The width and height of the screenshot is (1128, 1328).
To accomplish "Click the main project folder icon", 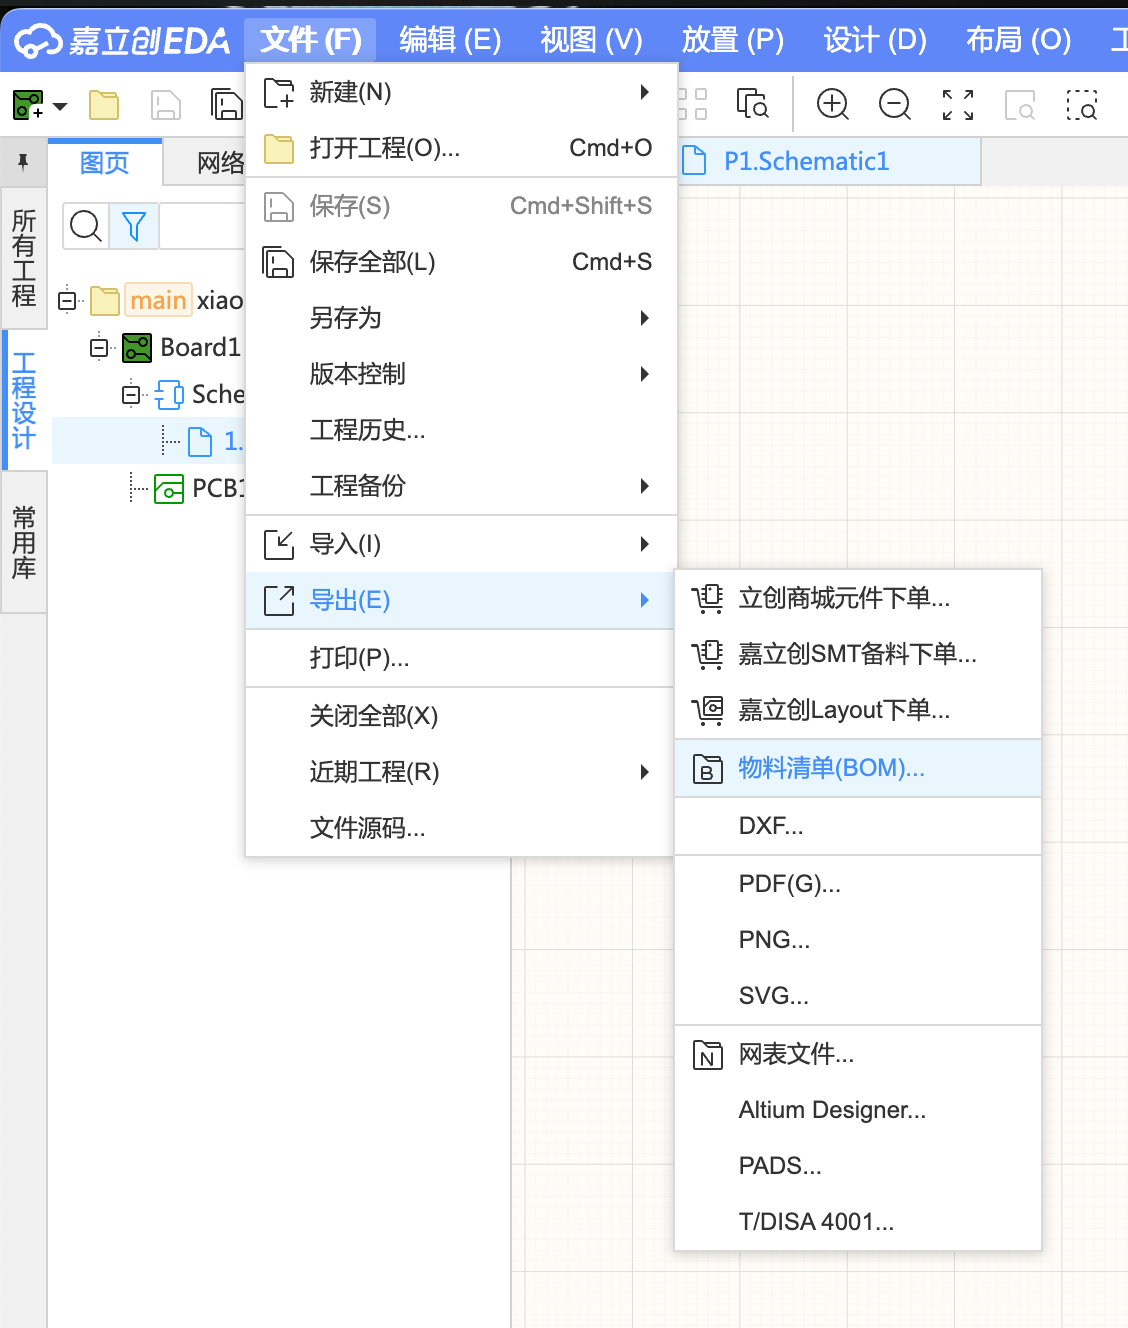I will 105,300.
